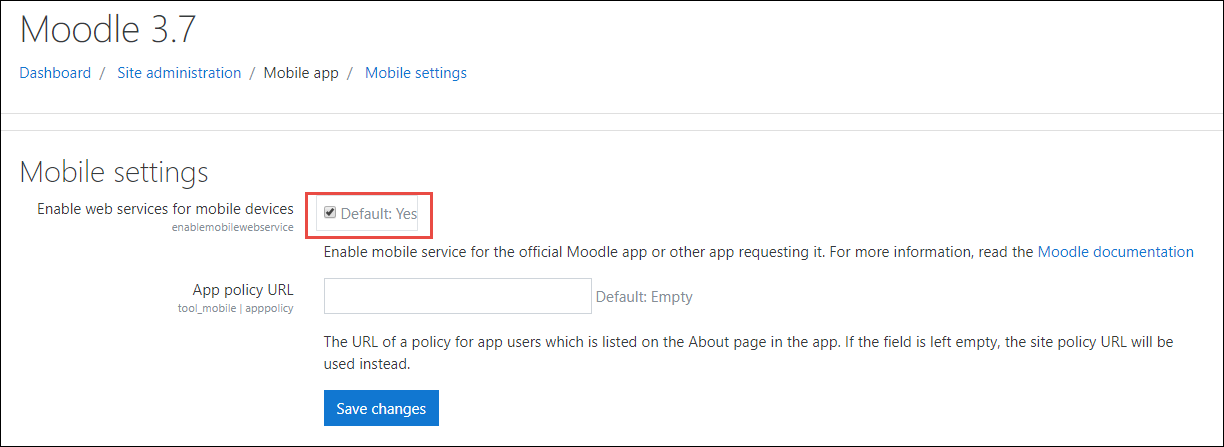Image resolution: width=1224 pixels, height=447 pixels.
Task: Toggle Enable web services for mobile devices checkbox
Action: point(329,212)
